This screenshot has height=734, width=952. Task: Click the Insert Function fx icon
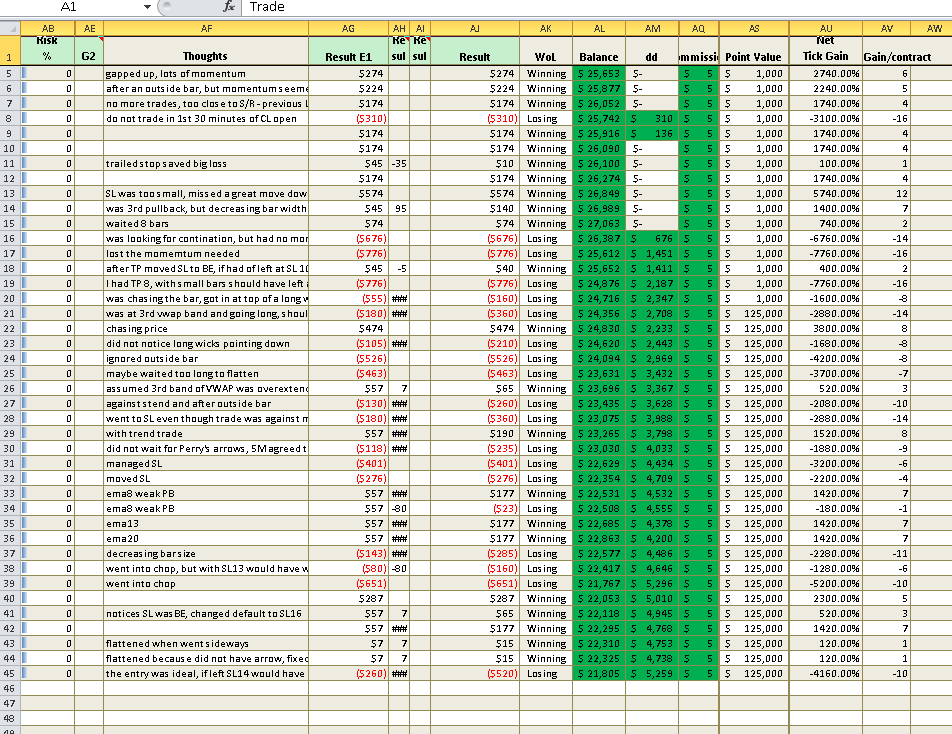[229, 7]
